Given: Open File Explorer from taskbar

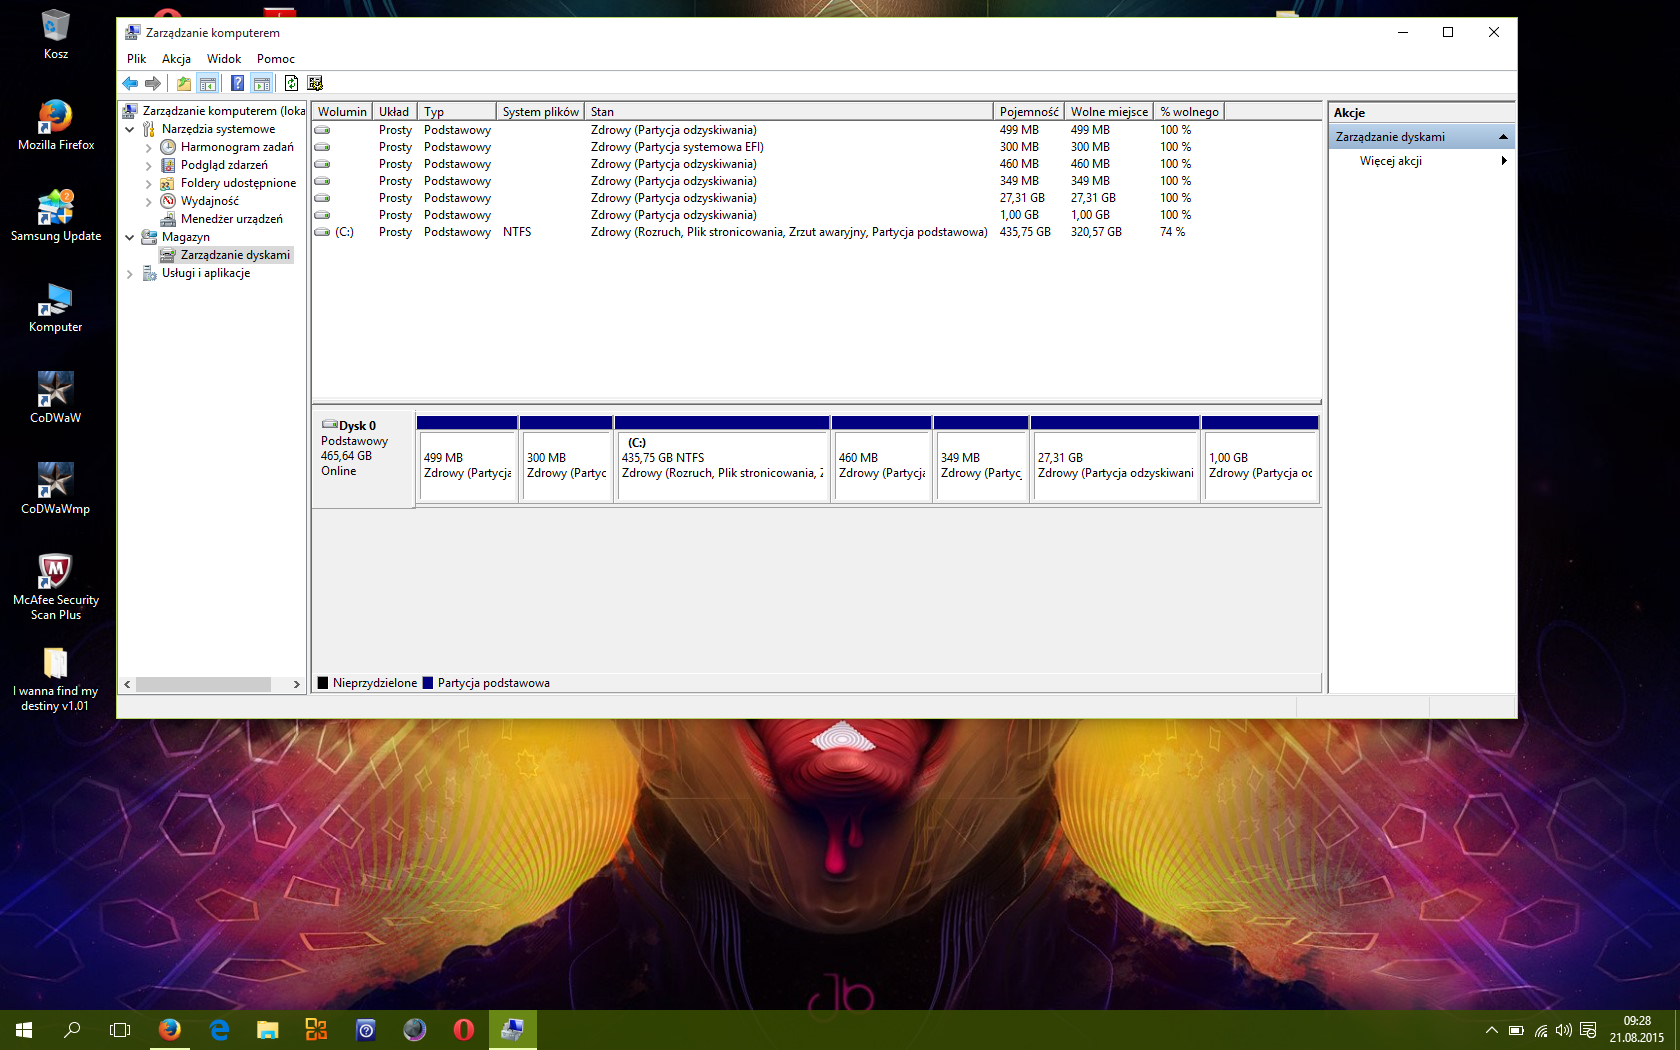Looking at the screenshot, I should pos(268,1030).
